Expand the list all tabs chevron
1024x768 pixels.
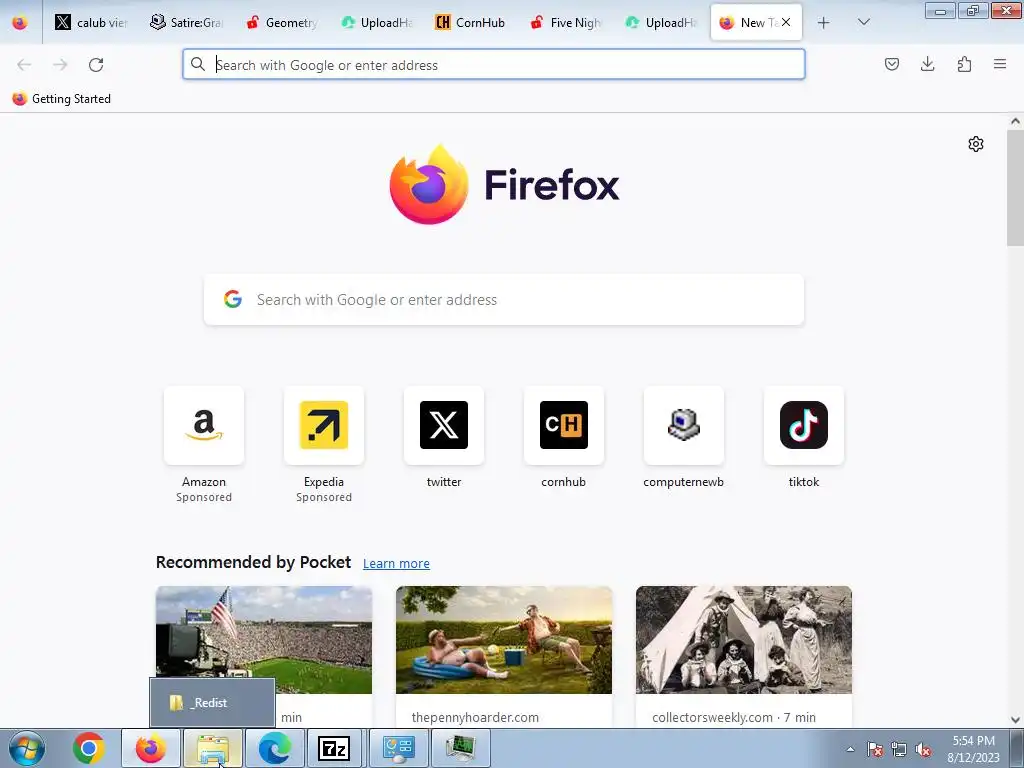(863, 22)
